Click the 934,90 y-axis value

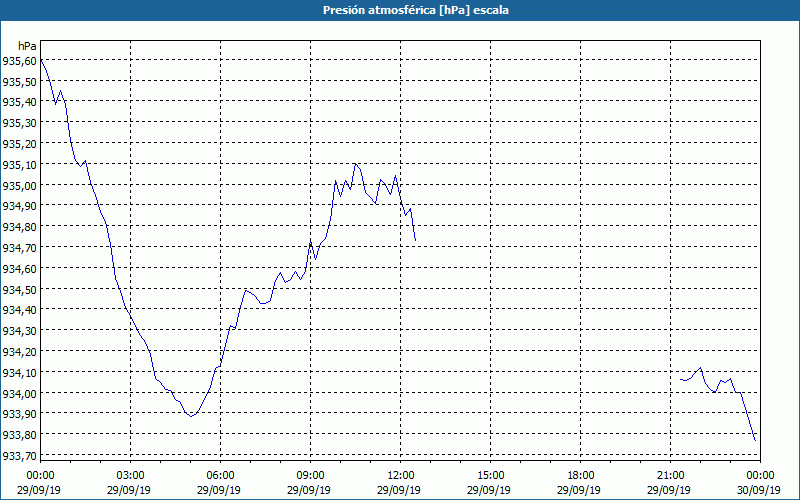[19, 206]
